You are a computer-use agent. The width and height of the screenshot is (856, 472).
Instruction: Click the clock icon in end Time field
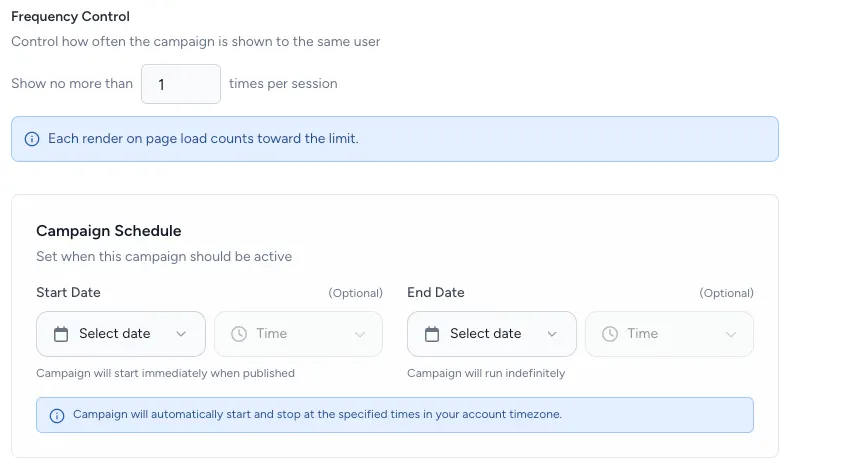pos(610,334)
